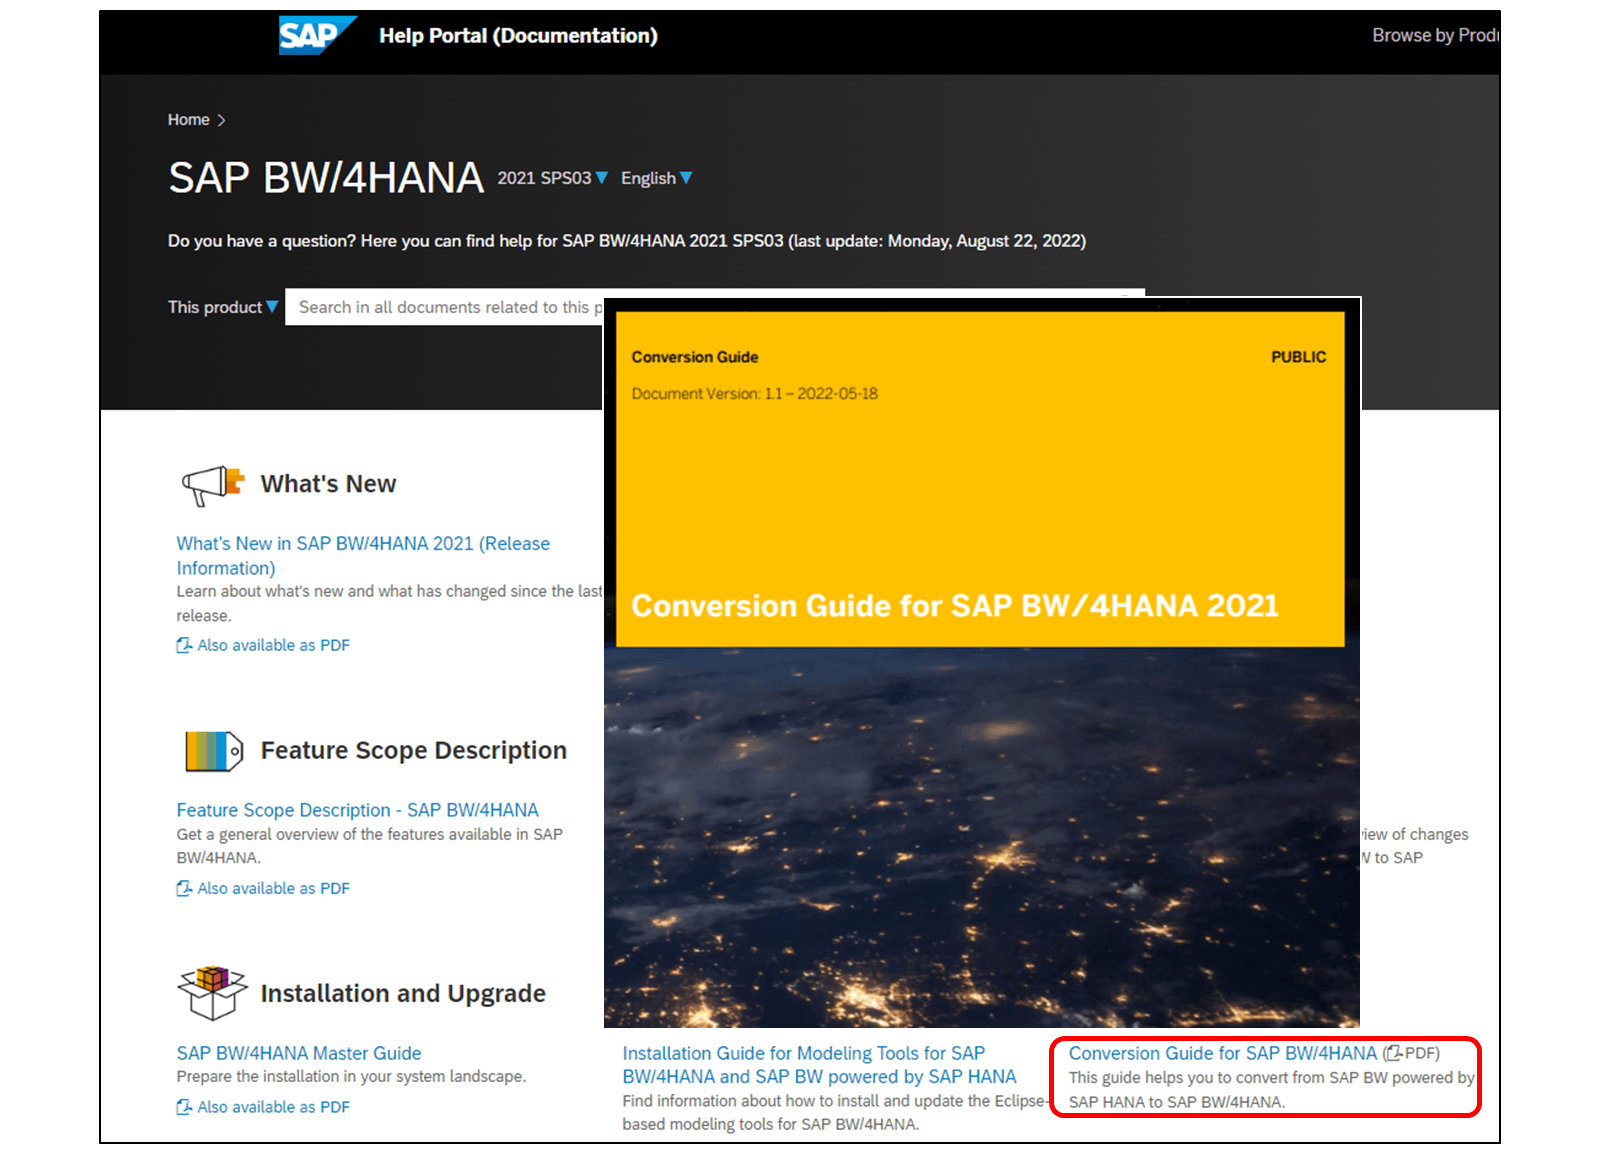Click the PUBLIC label on the guide cover

(x=1298, y=357)
